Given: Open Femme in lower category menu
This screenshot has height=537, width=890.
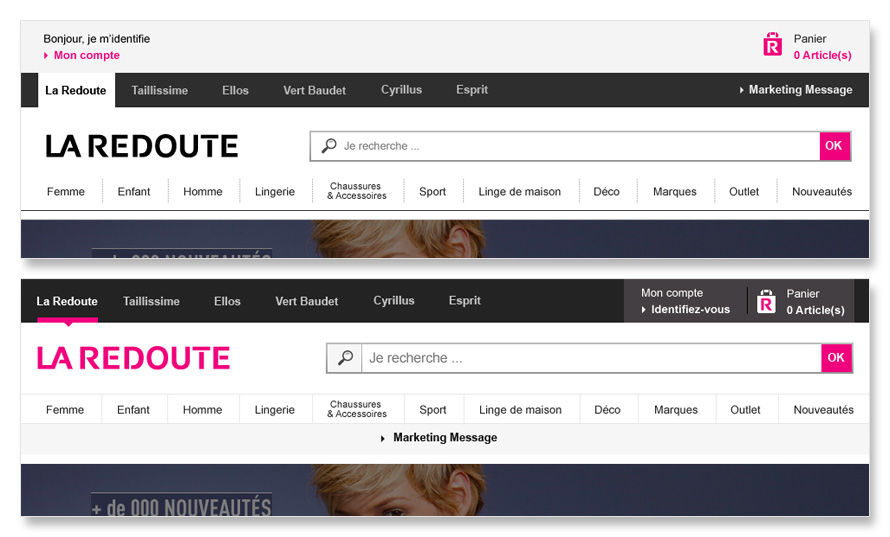Looking at the screenshot, I should point(65,410).
